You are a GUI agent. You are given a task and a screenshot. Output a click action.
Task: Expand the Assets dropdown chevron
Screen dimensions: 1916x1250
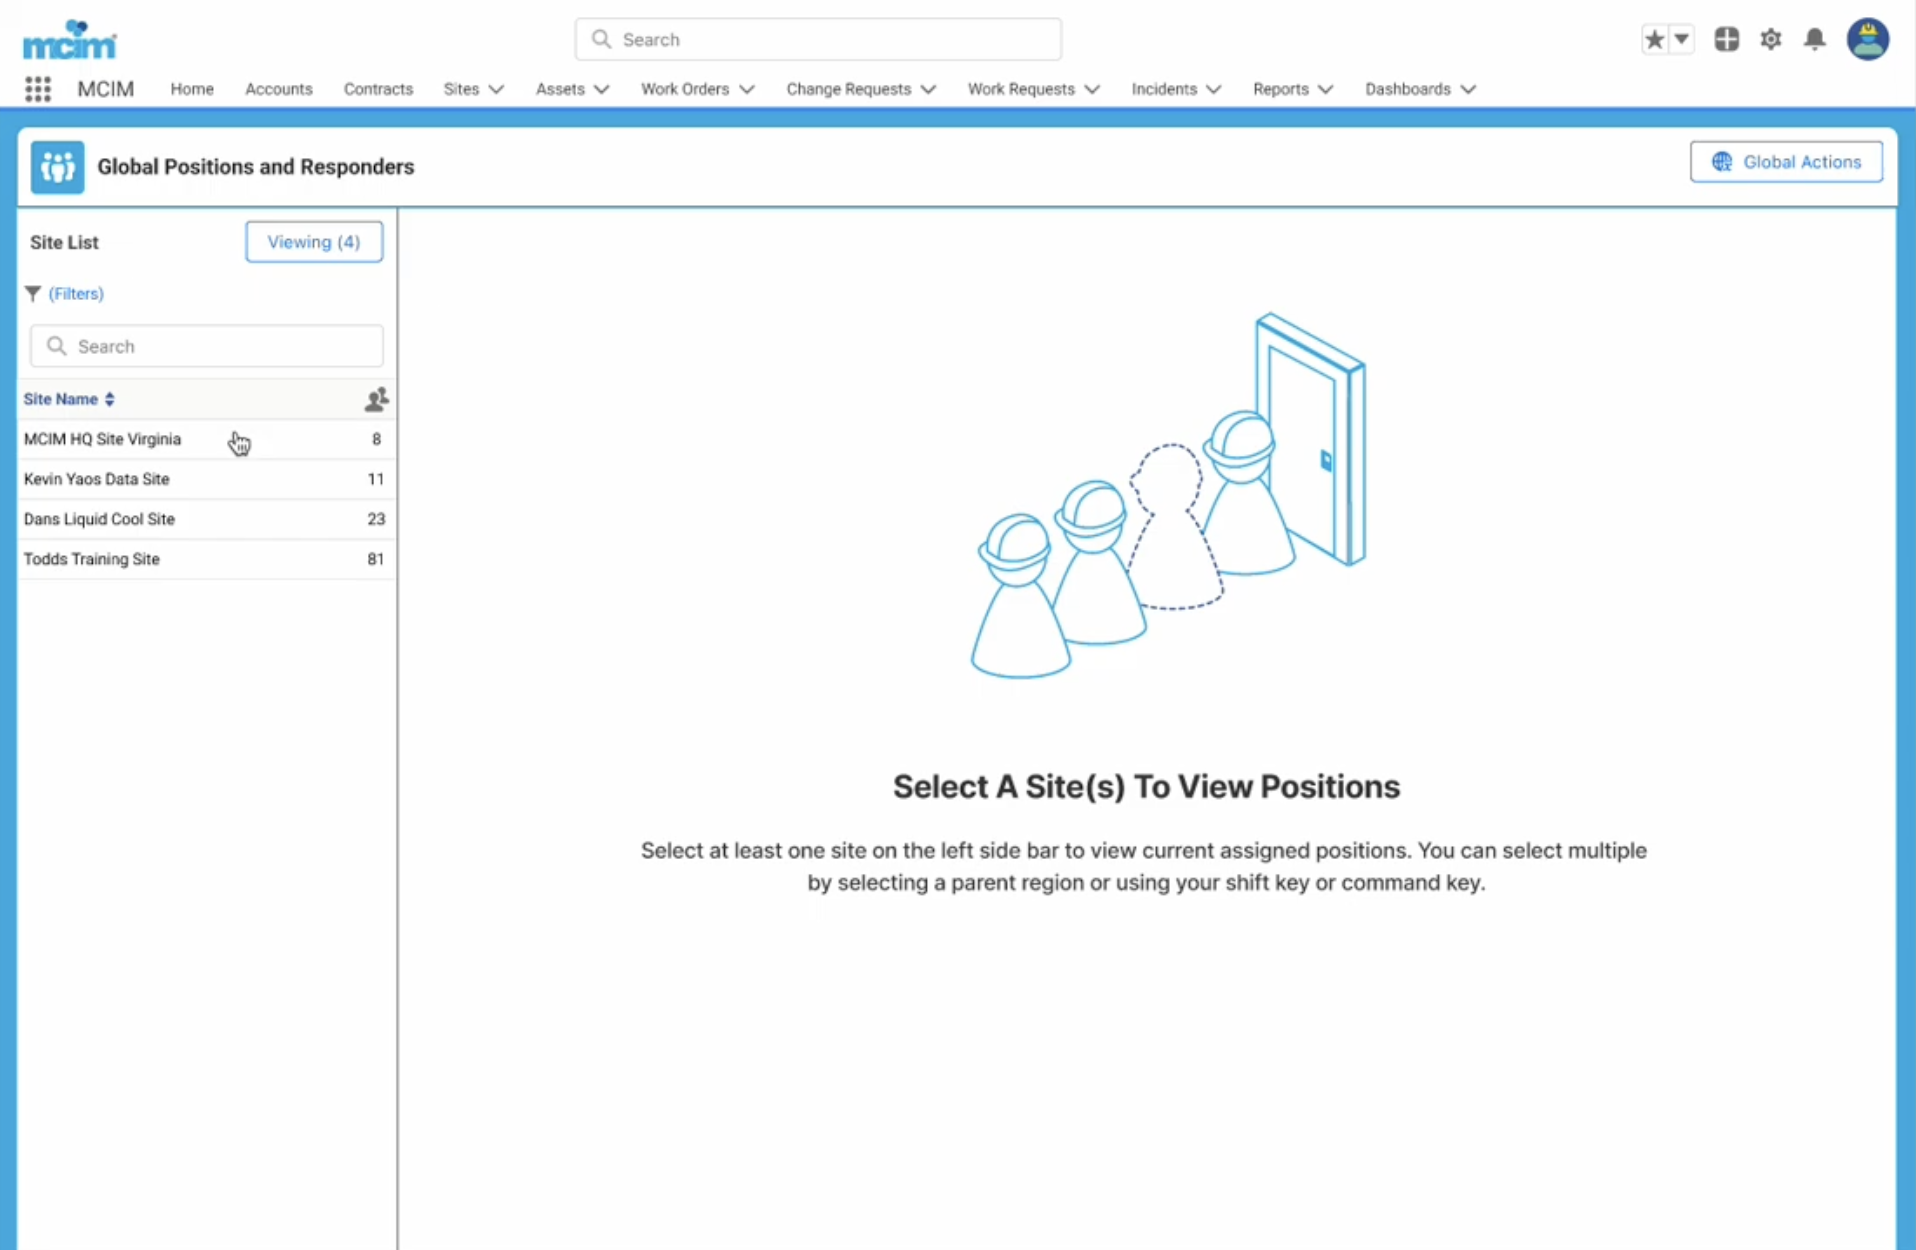pyautogui.click(x=601, y=89)
